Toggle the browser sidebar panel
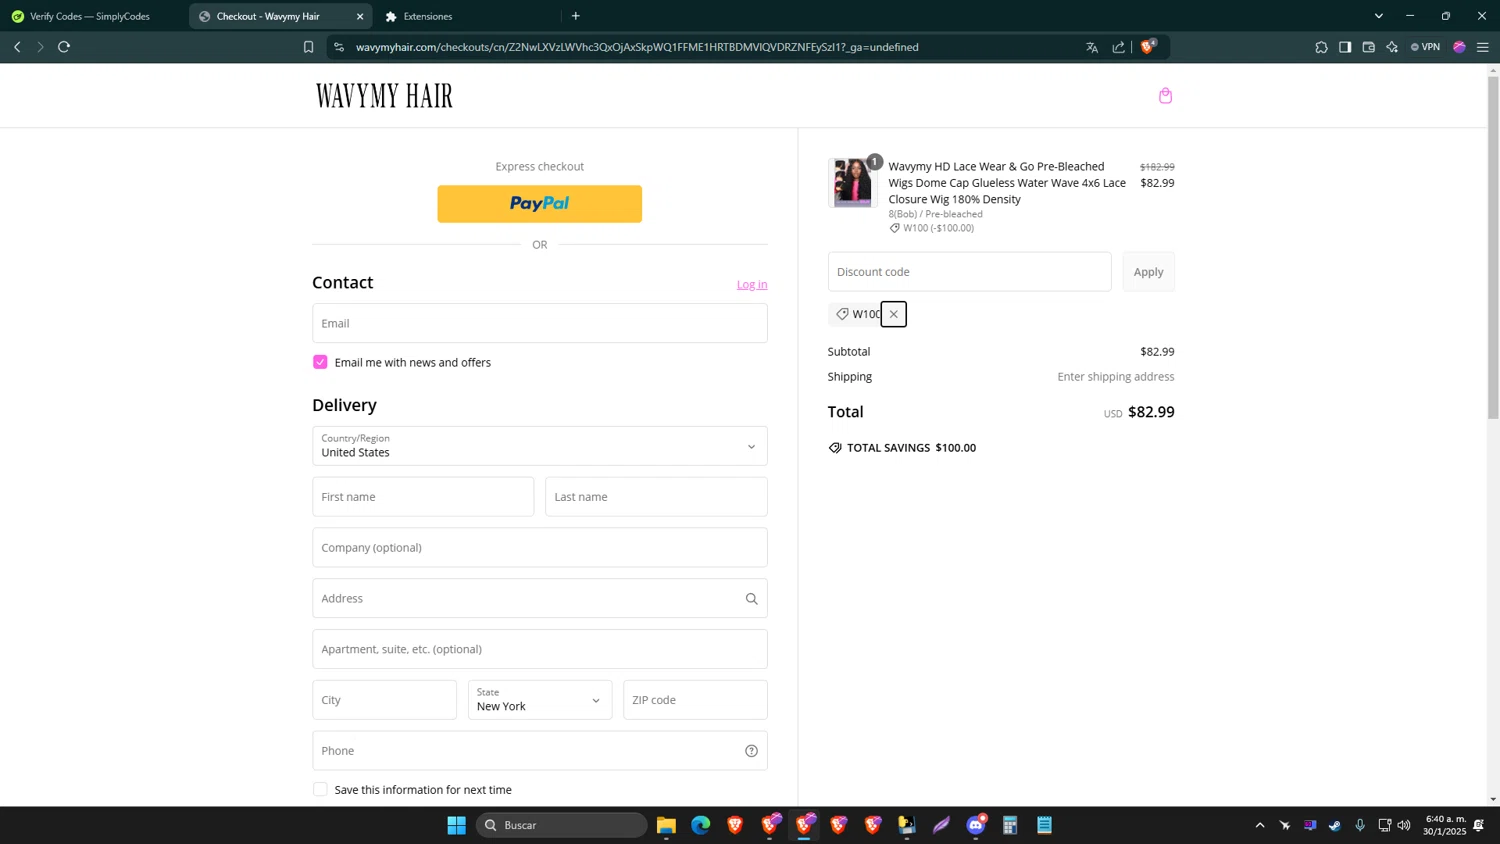 pos(1345,47)
